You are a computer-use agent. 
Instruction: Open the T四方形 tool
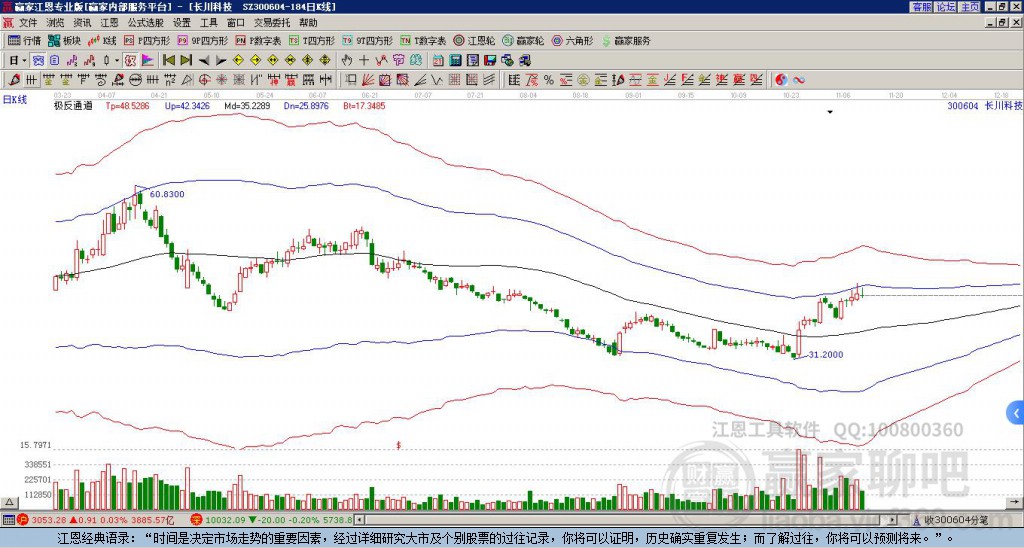click(312, 40)
